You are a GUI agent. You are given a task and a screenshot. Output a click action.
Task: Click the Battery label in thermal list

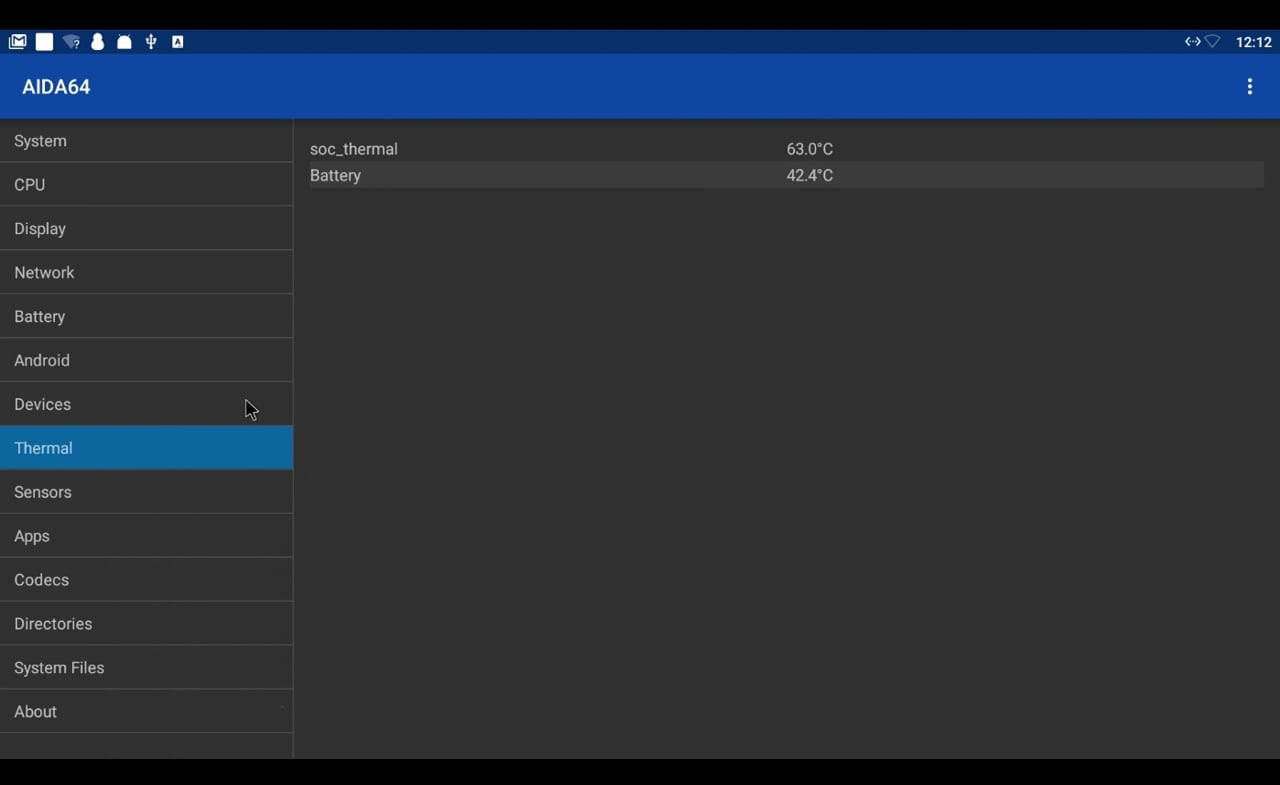[x=336, y=175]
